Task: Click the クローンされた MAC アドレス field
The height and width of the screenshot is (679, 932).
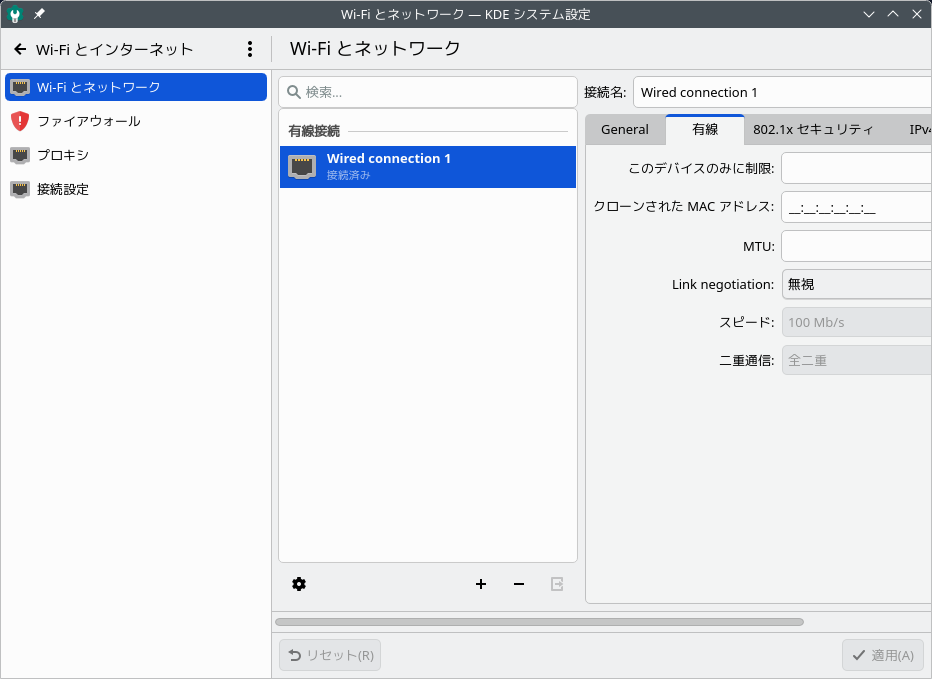Action: pyautogui.click(x=857, y=207)
